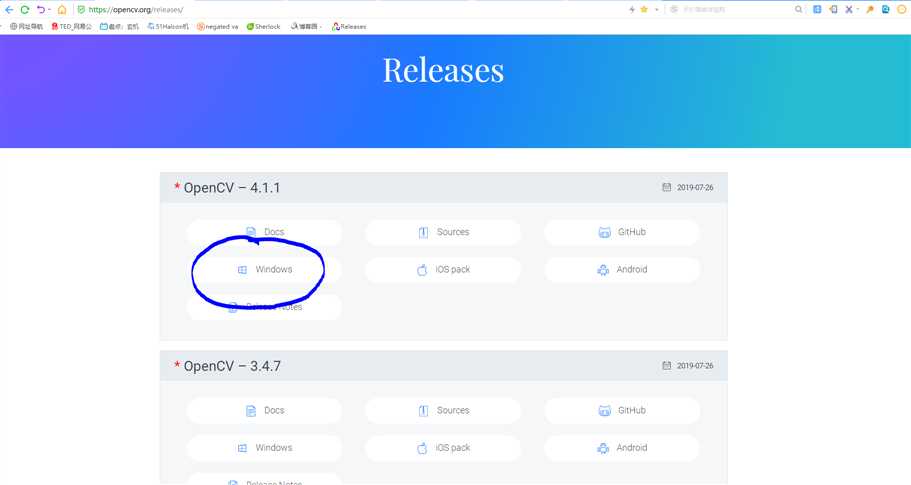
Task: Open Docs for OpenCV 4.1.1
Action: coord(264,232)
